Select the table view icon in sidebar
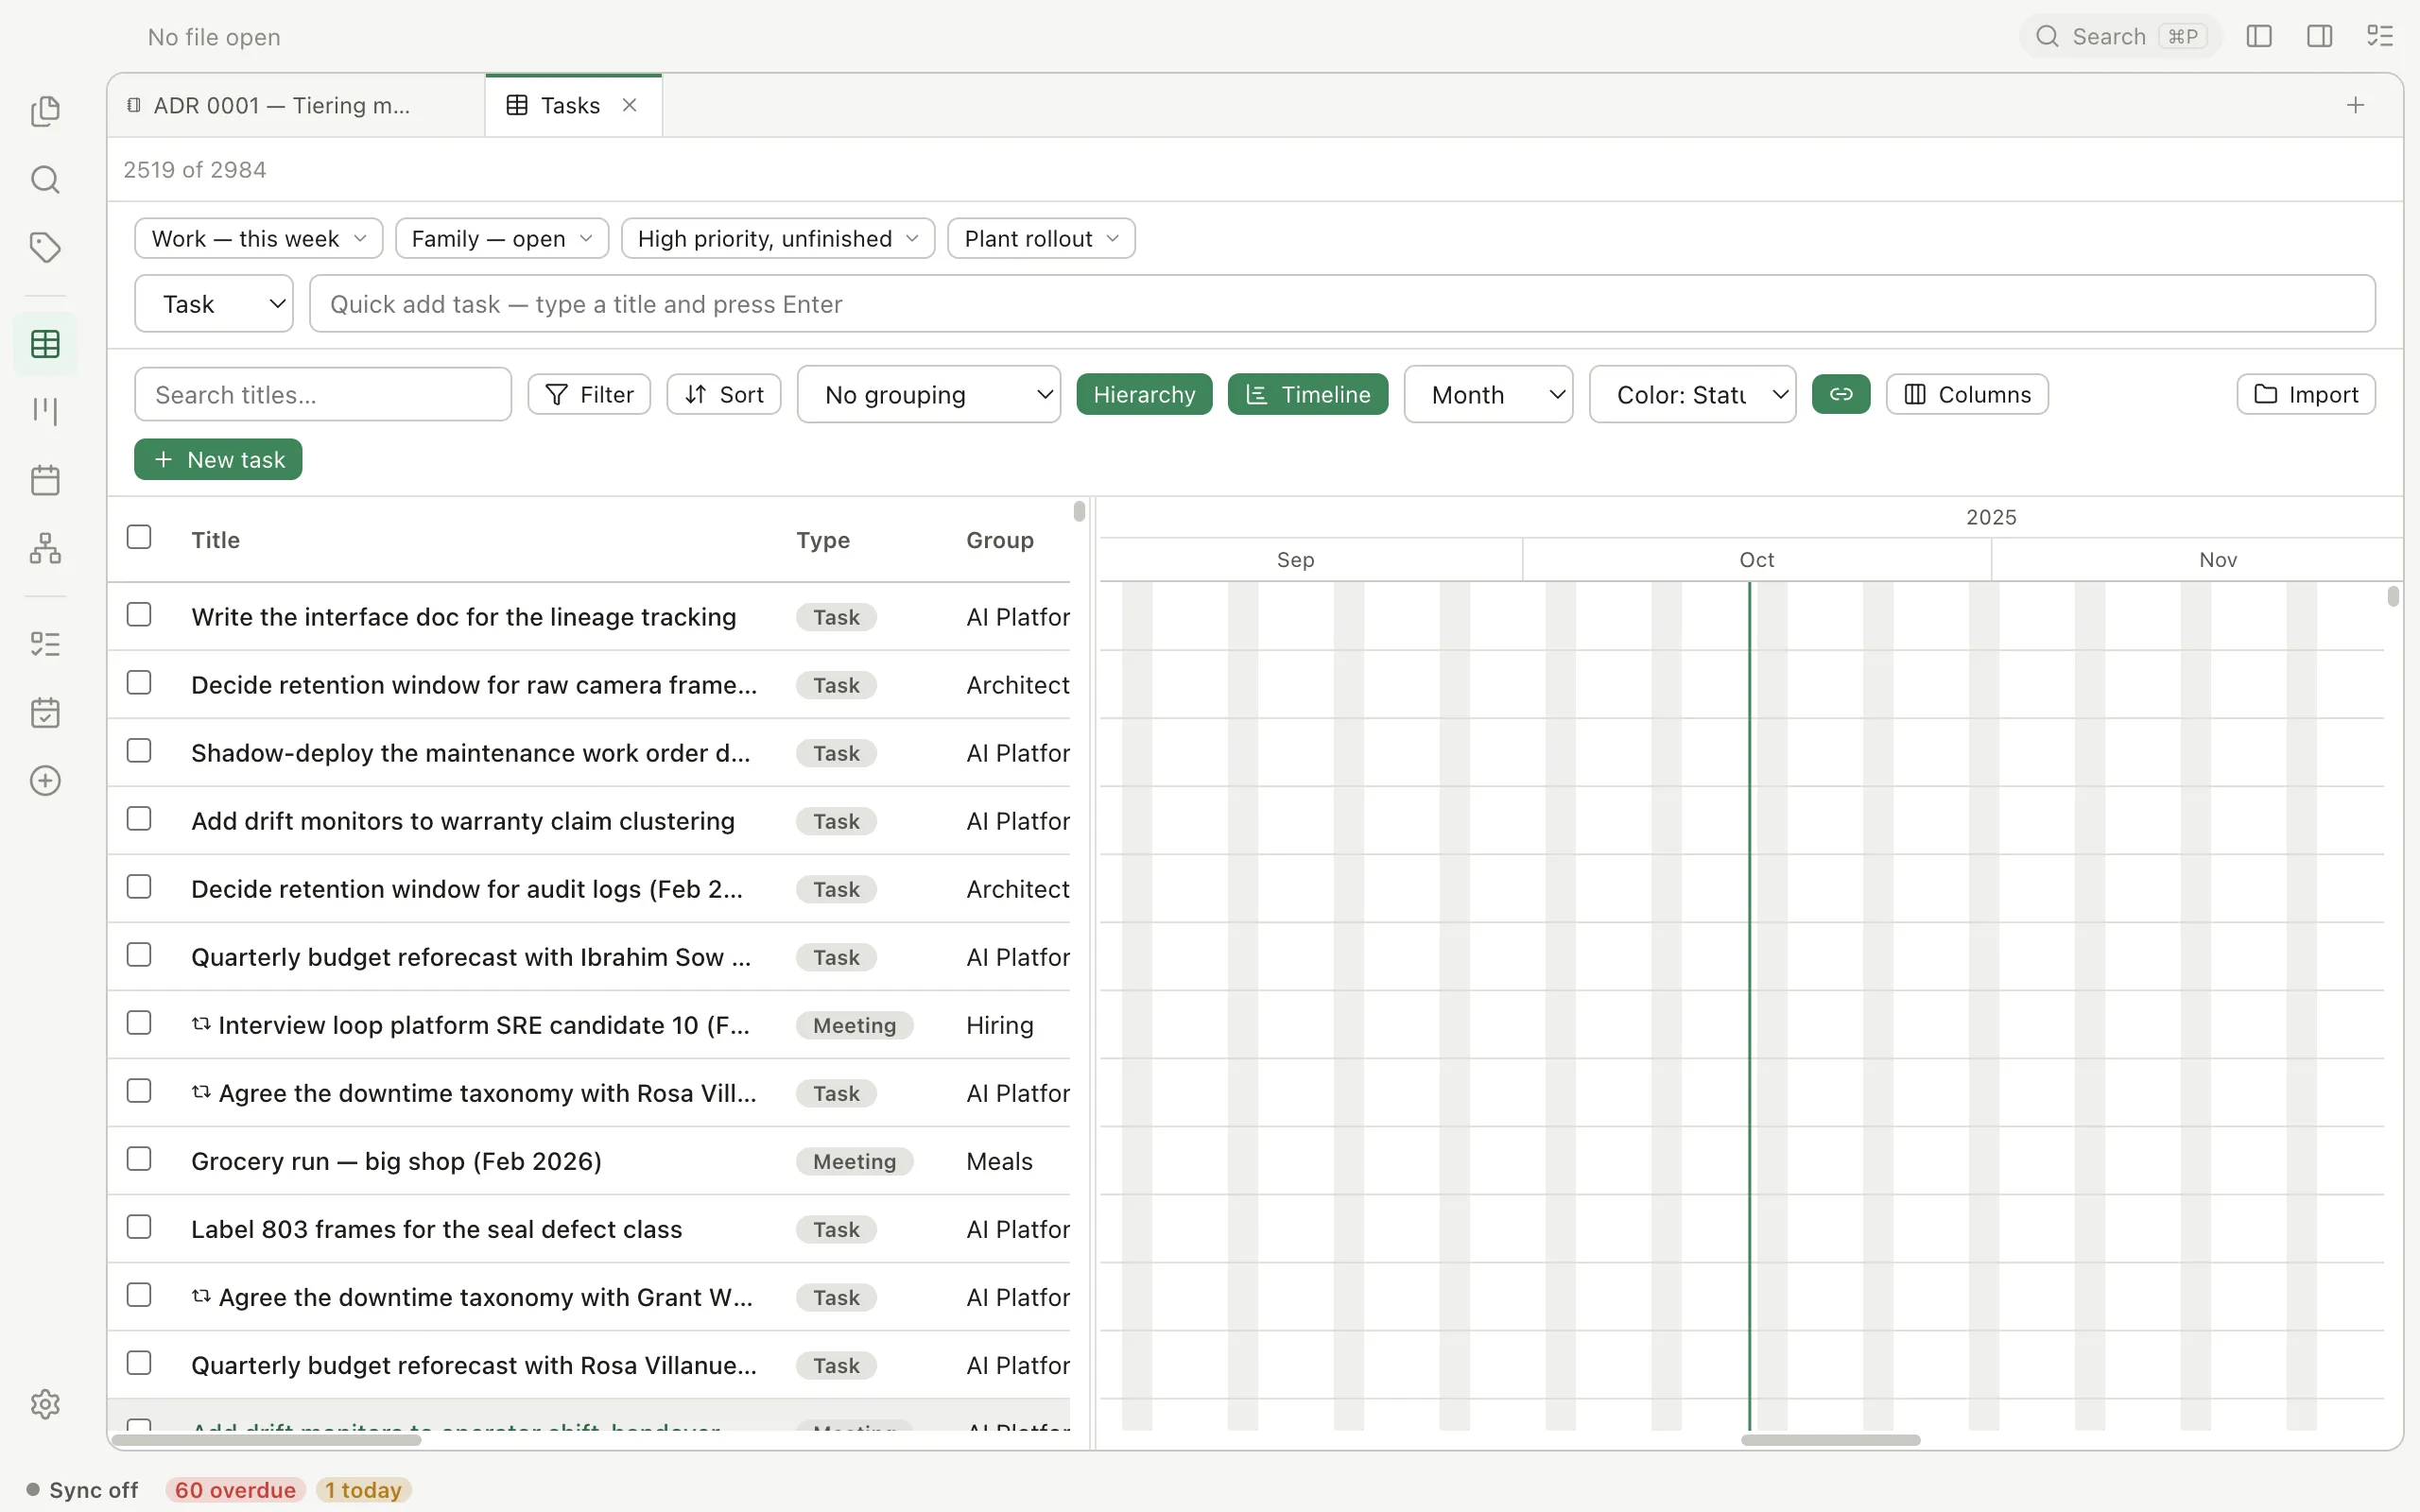 coord(45,344)
